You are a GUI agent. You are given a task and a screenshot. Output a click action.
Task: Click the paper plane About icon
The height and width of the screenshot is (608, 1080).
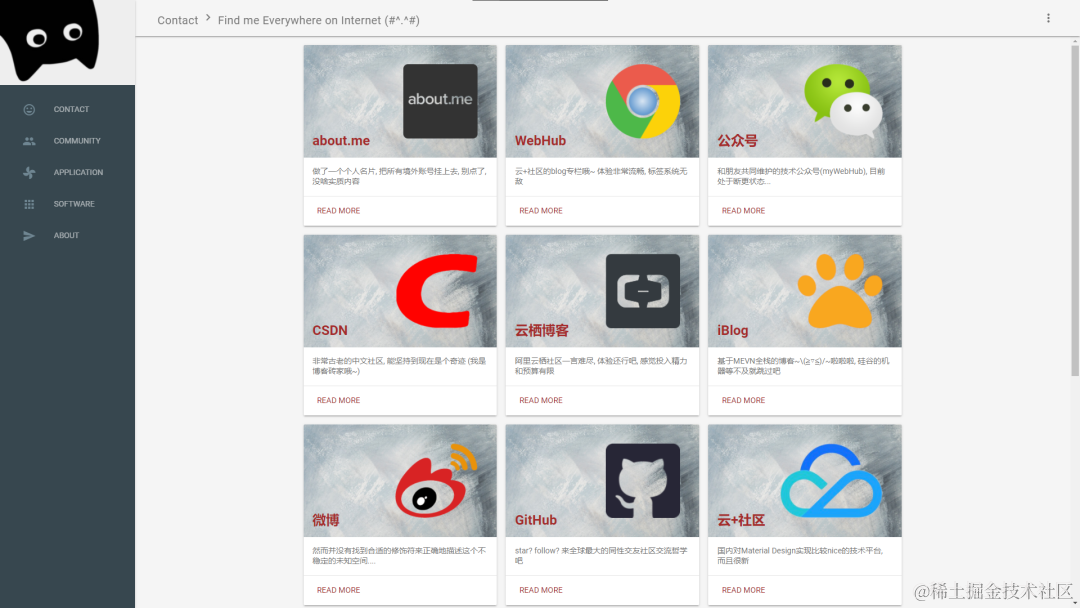click(29, 235)
